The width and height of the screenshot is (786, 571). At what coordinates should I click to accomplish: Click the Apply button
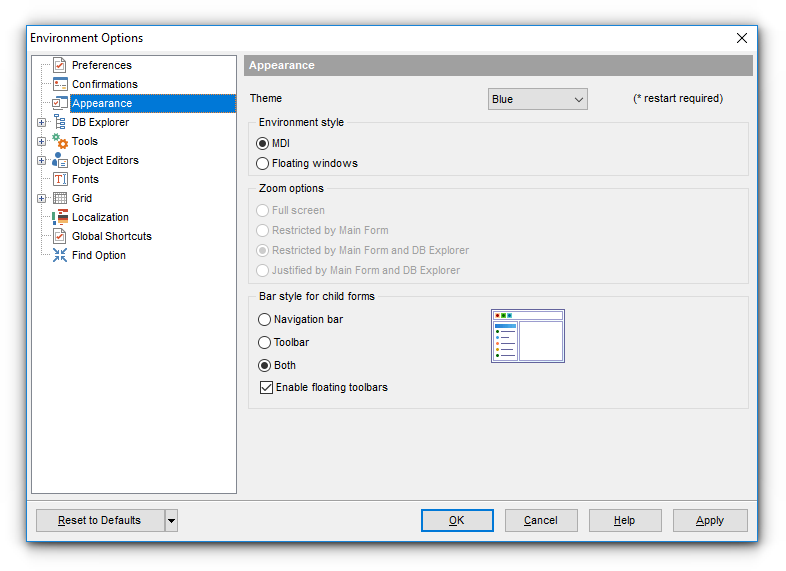pyautogui.click(x=710, y=520)
